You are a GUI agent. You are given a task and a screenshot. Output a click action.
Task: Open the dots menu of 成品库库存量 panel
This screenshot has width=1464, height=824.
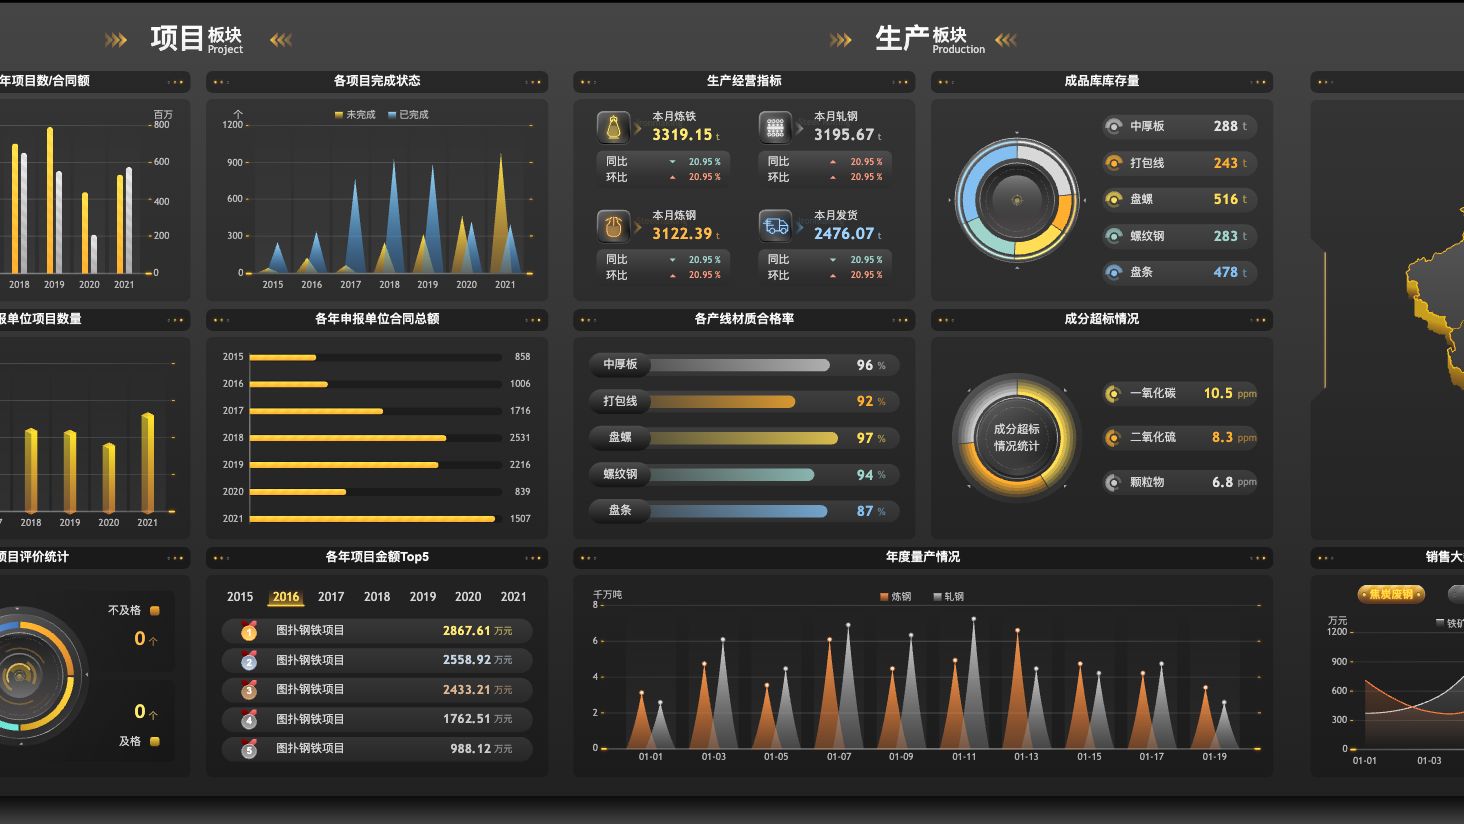(x=1258, y=82)
